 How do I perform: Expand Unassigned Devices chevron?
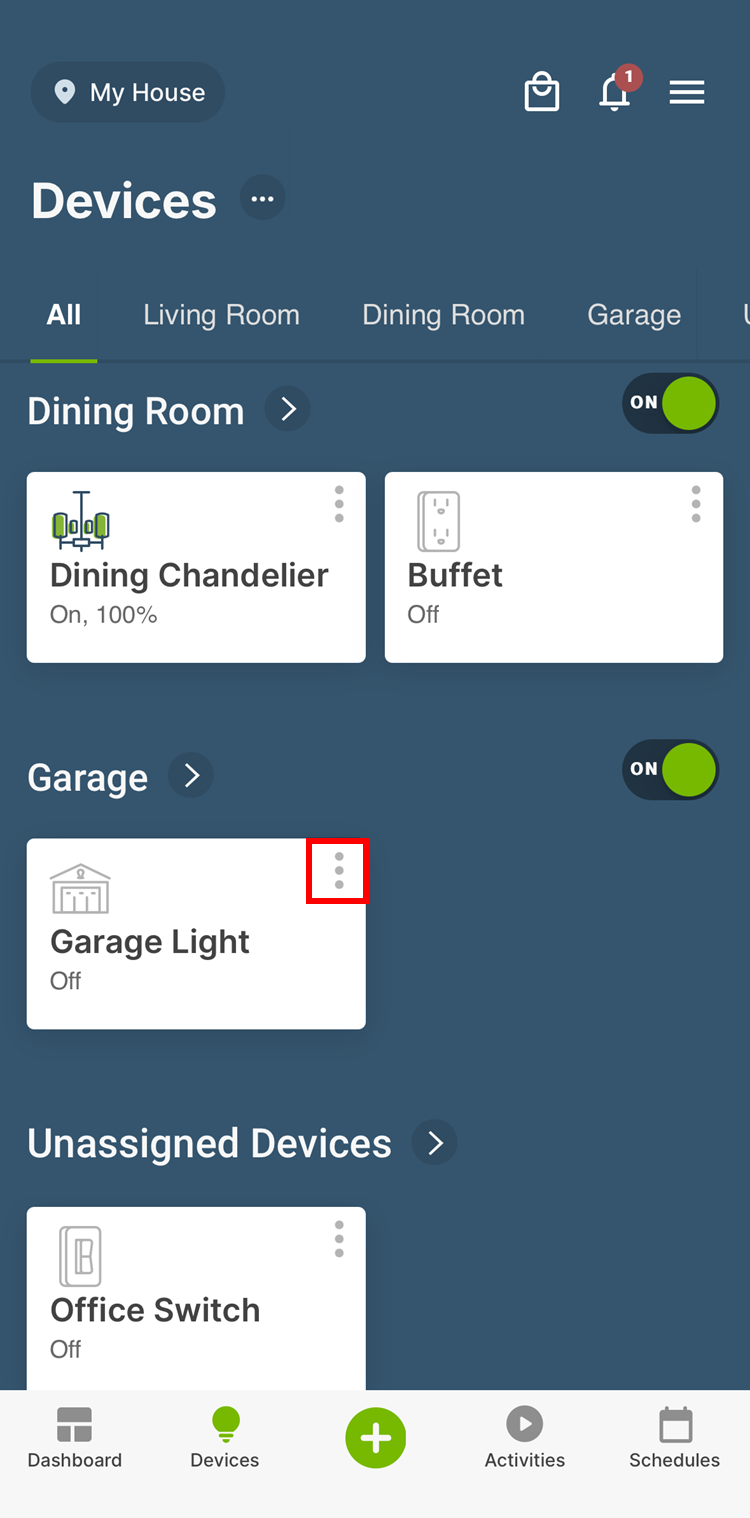[435, 1143]
